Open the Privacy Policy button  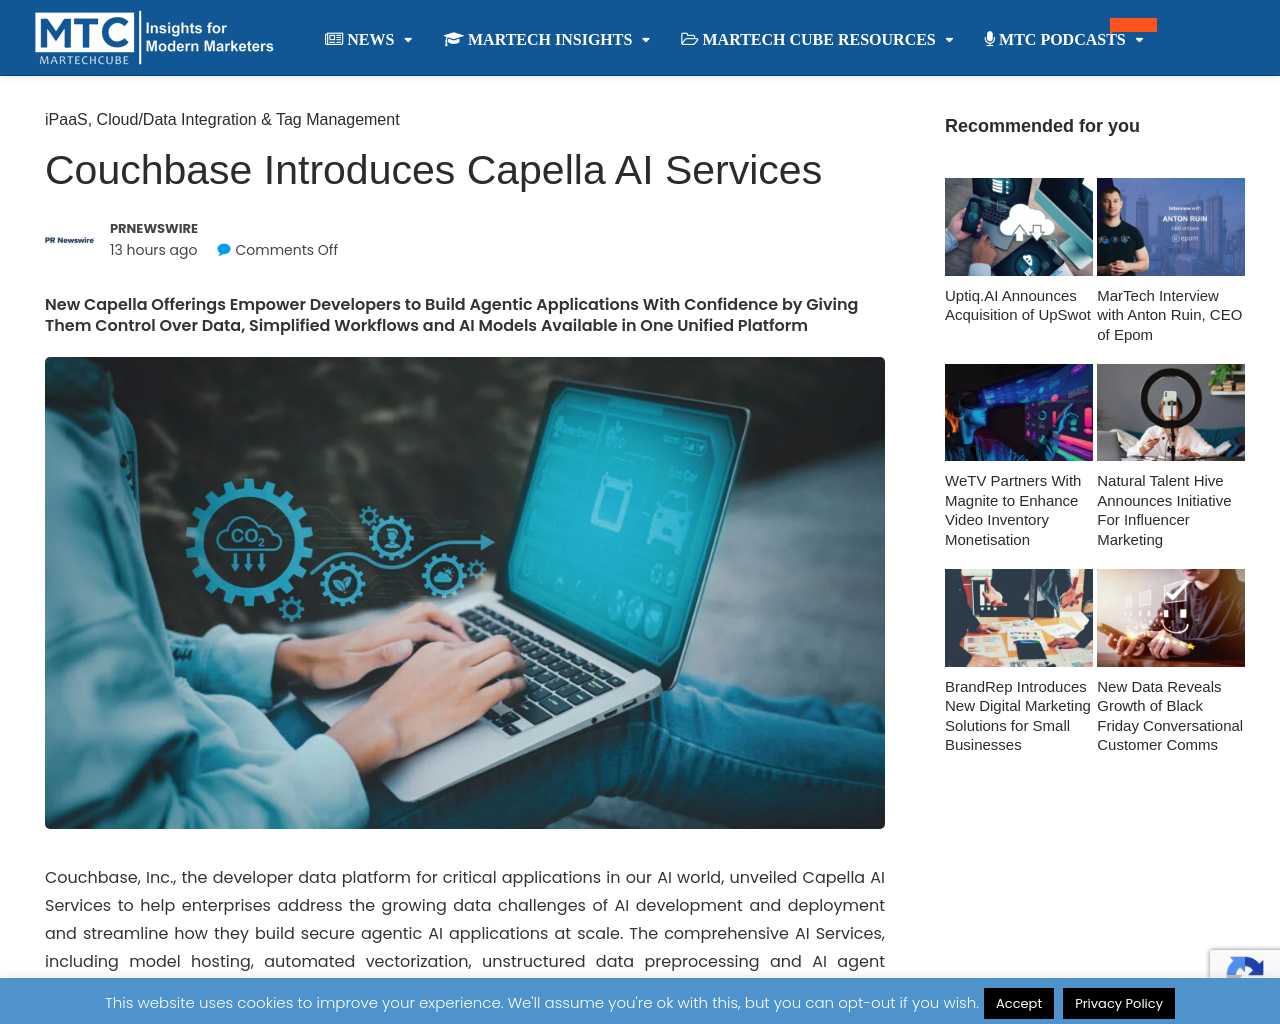coord(1119,1003)
